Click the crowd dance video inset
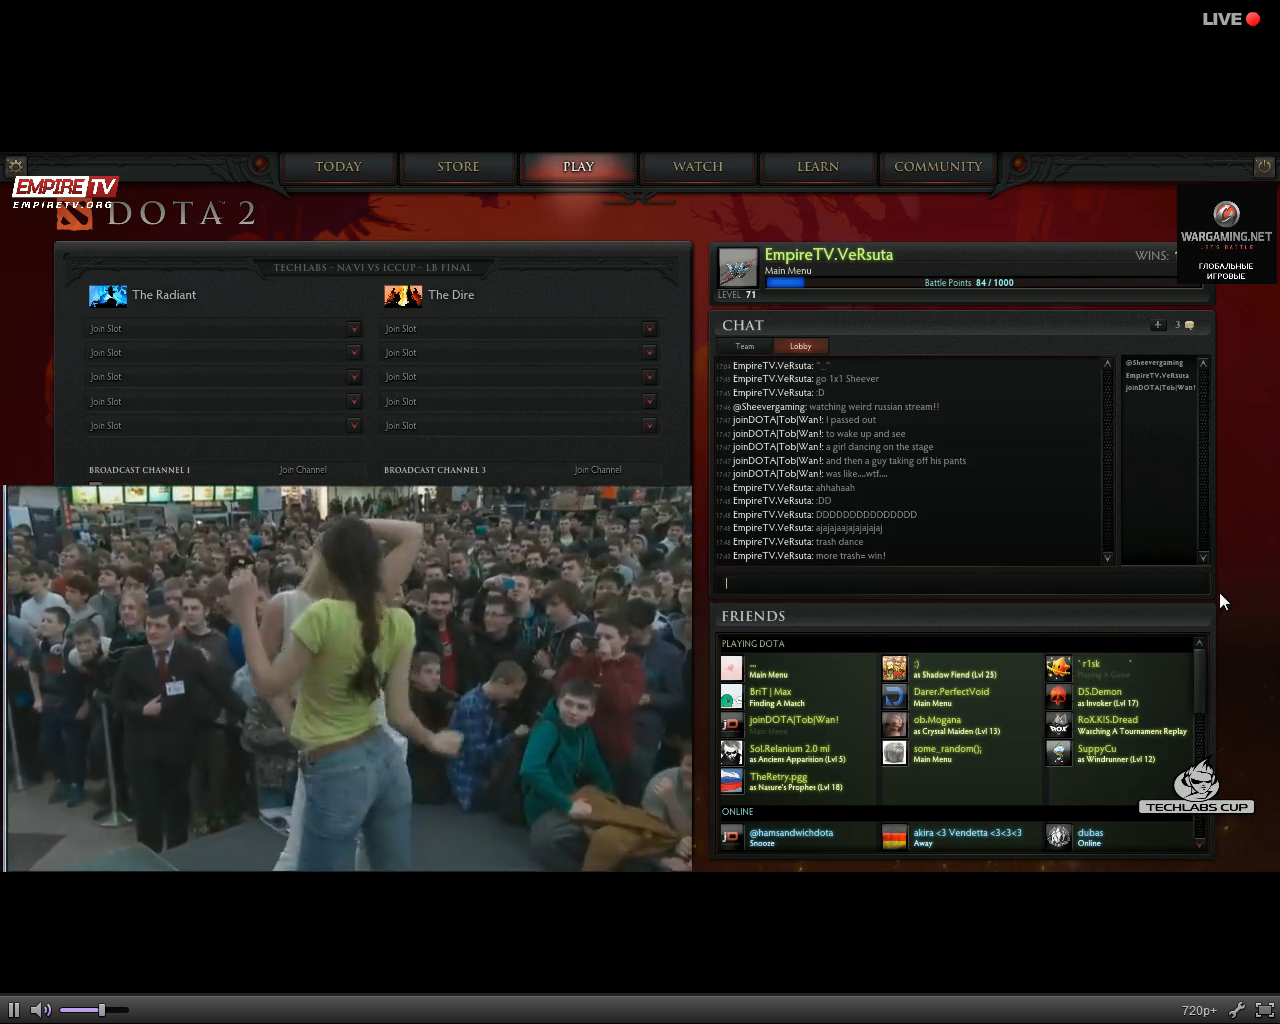This screenshot has height=1024, width=1280. [348, 678]
